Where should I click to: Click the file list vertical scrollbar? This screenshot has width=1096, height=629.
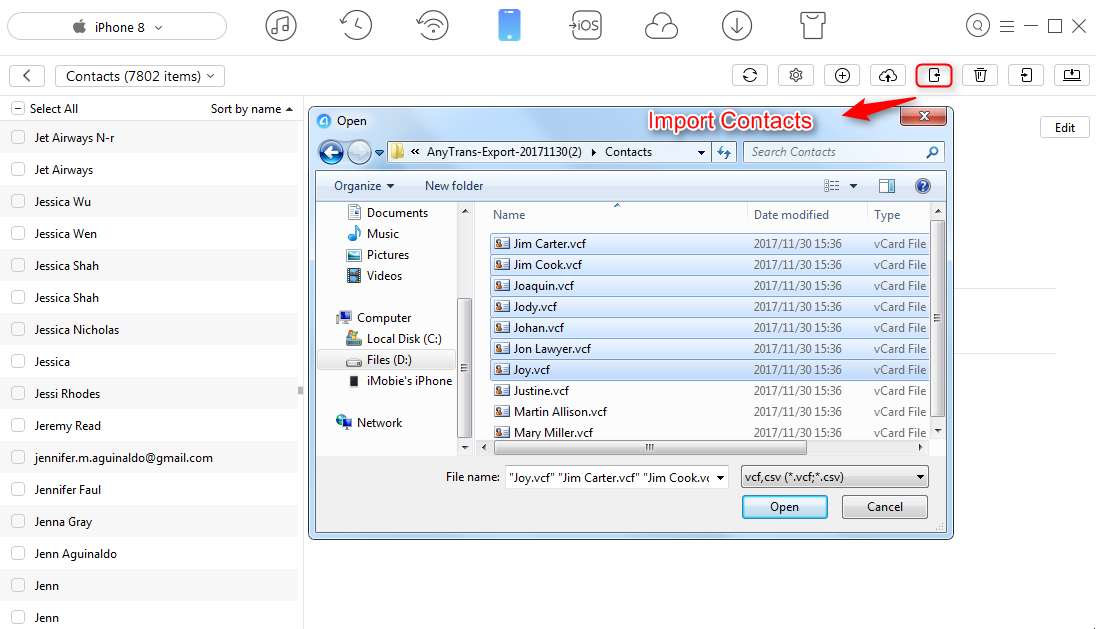938,318
